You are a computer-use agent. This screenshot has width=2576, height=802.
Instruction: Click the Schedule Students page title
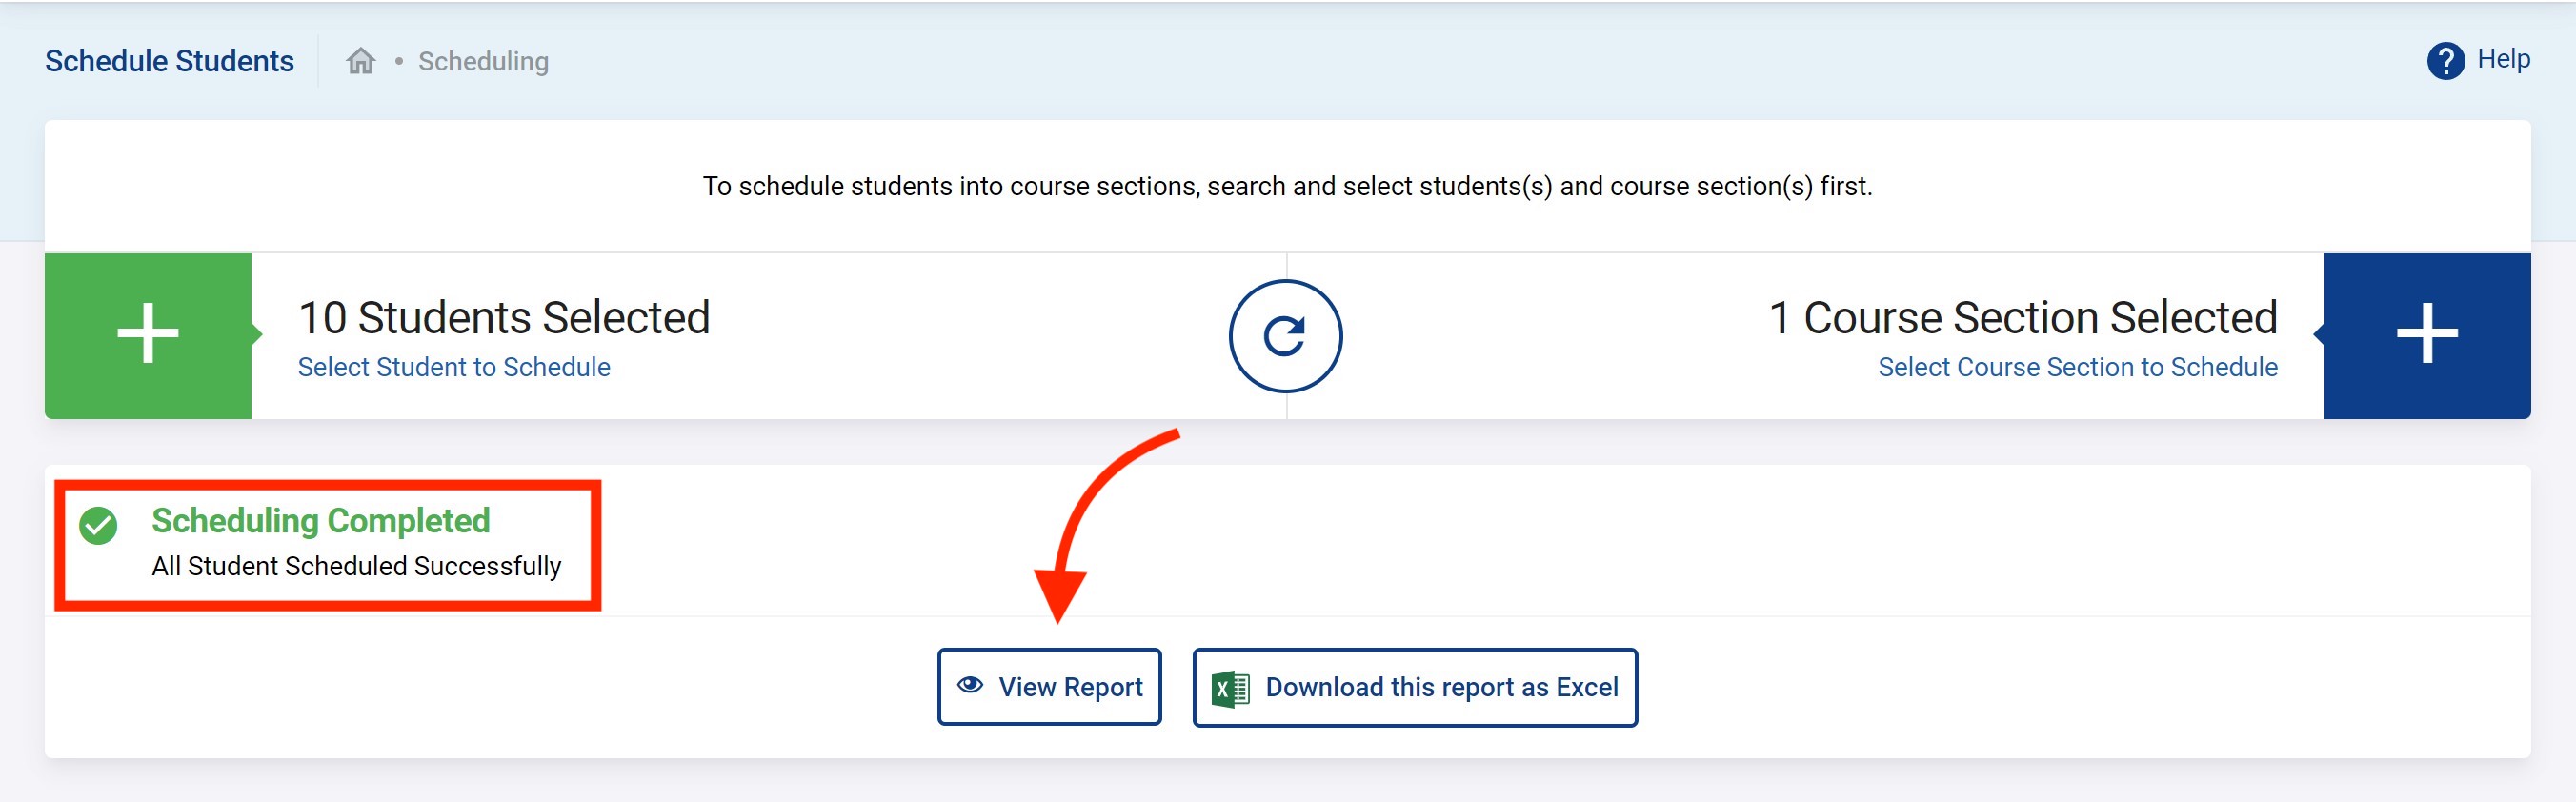pyautogui.click(x=169, y=61)
